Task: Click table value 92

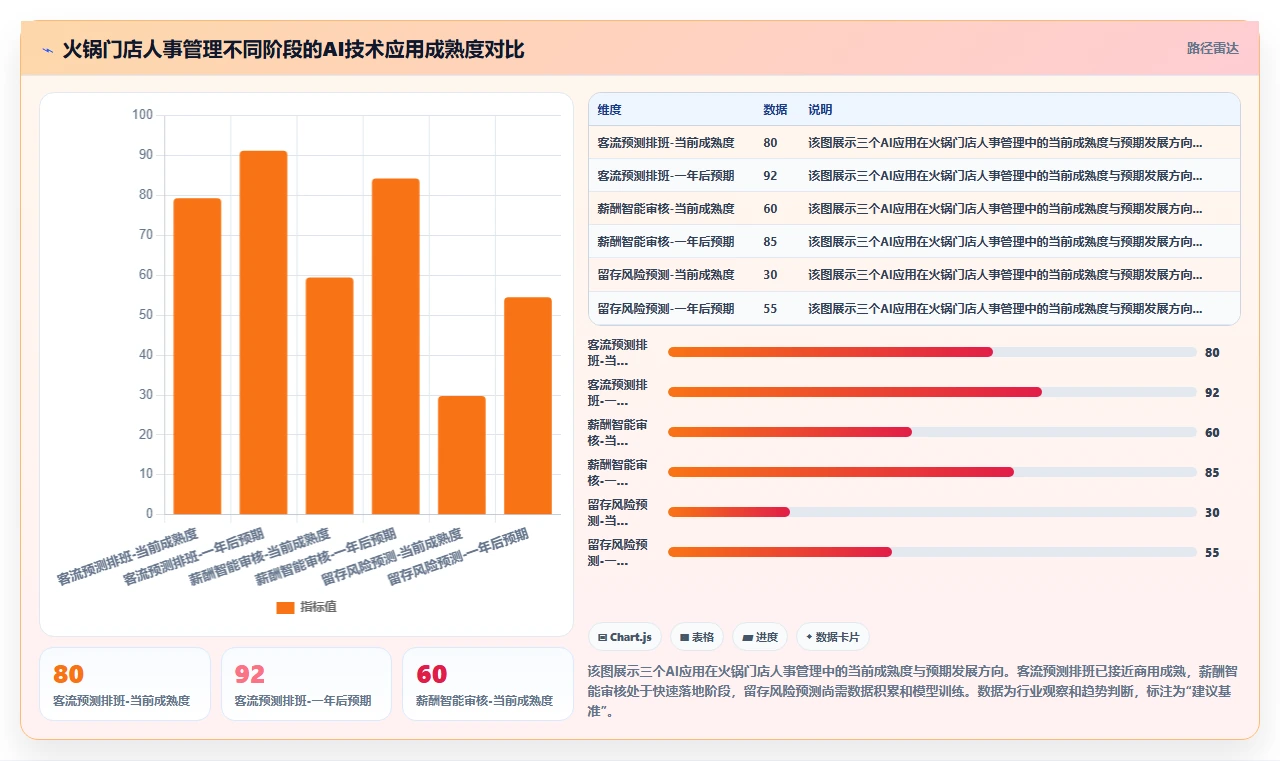Action: 770,176
